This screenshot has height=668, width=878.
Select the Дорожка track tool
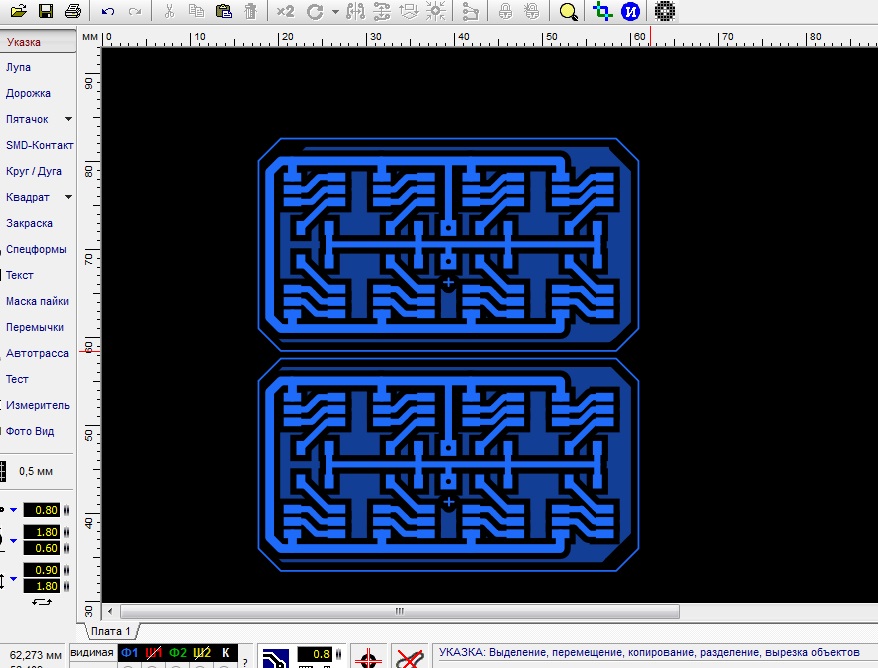pos(28,93)
